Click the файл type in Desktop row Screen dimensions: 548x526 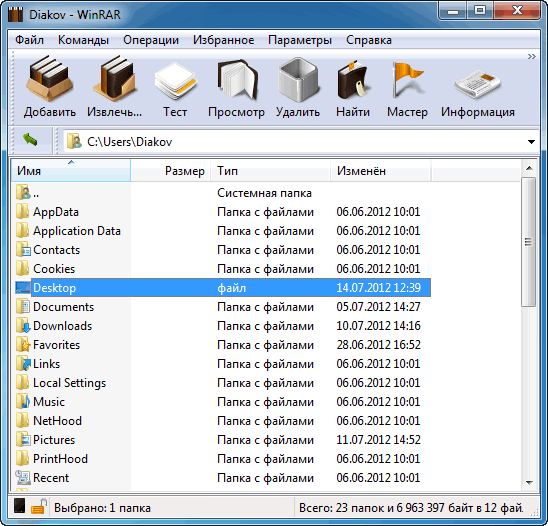231,288
